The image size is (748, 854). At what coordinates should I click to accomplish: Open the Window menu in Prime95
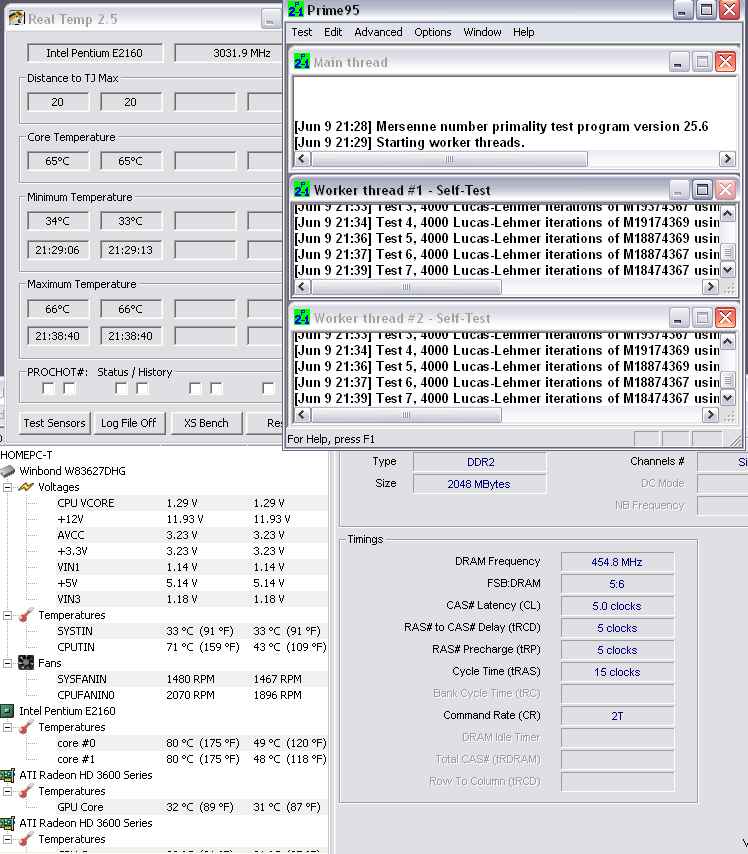tap(482, 32)
